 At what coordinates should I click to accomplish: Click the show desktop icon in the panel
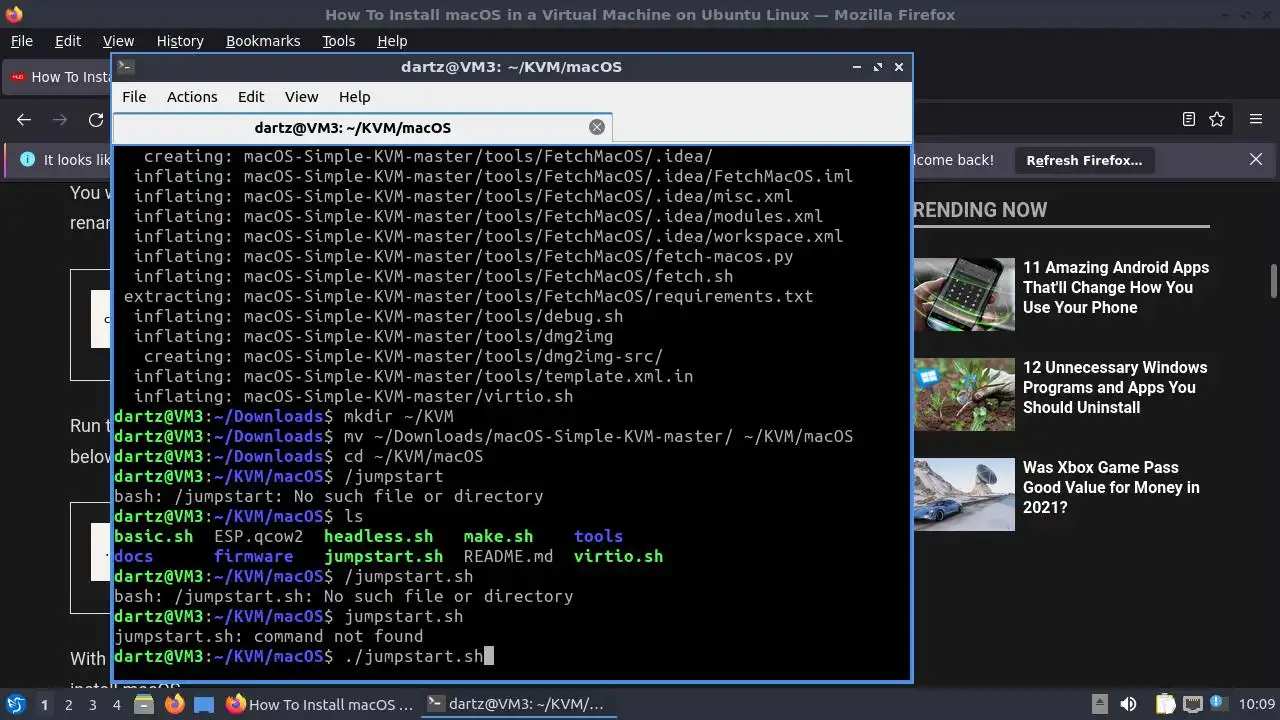click(204, 704)
